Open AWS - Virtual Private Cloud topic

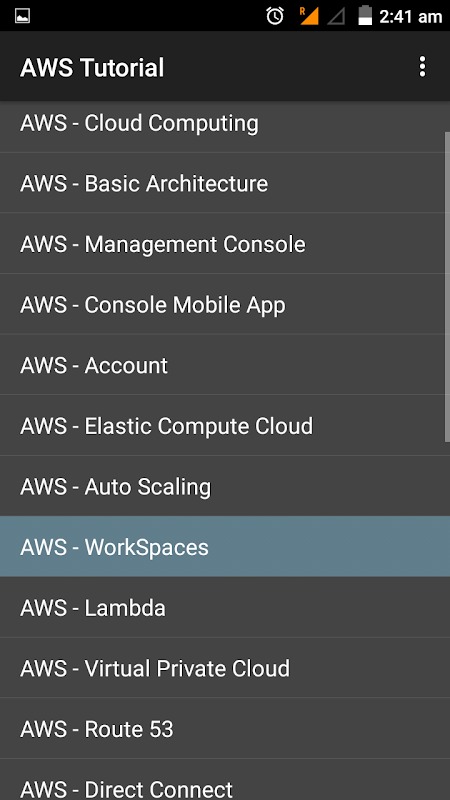point(225,668)
